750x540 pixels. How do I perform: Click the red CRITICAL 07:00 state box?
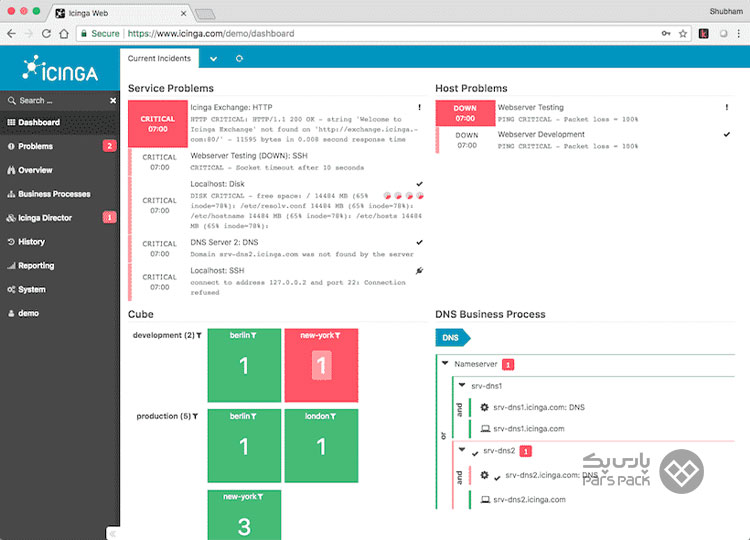(158, 123)
